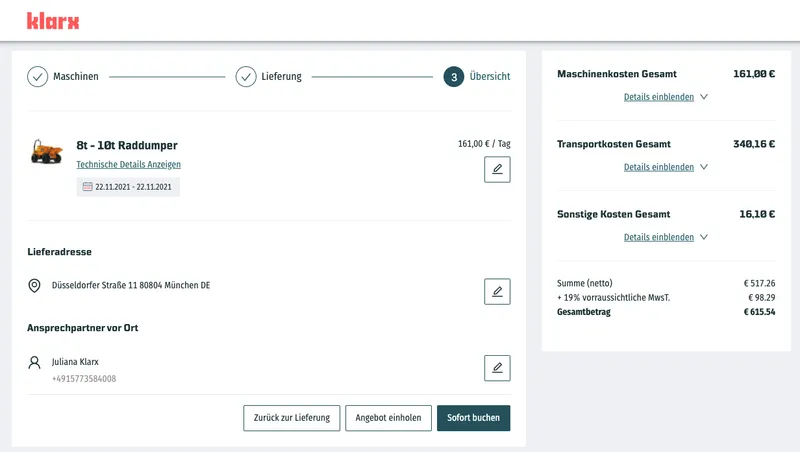The width and height of the screenshot is (800, 452).
Task: Click Angebot einholen button
Action: tap(388, 418)
